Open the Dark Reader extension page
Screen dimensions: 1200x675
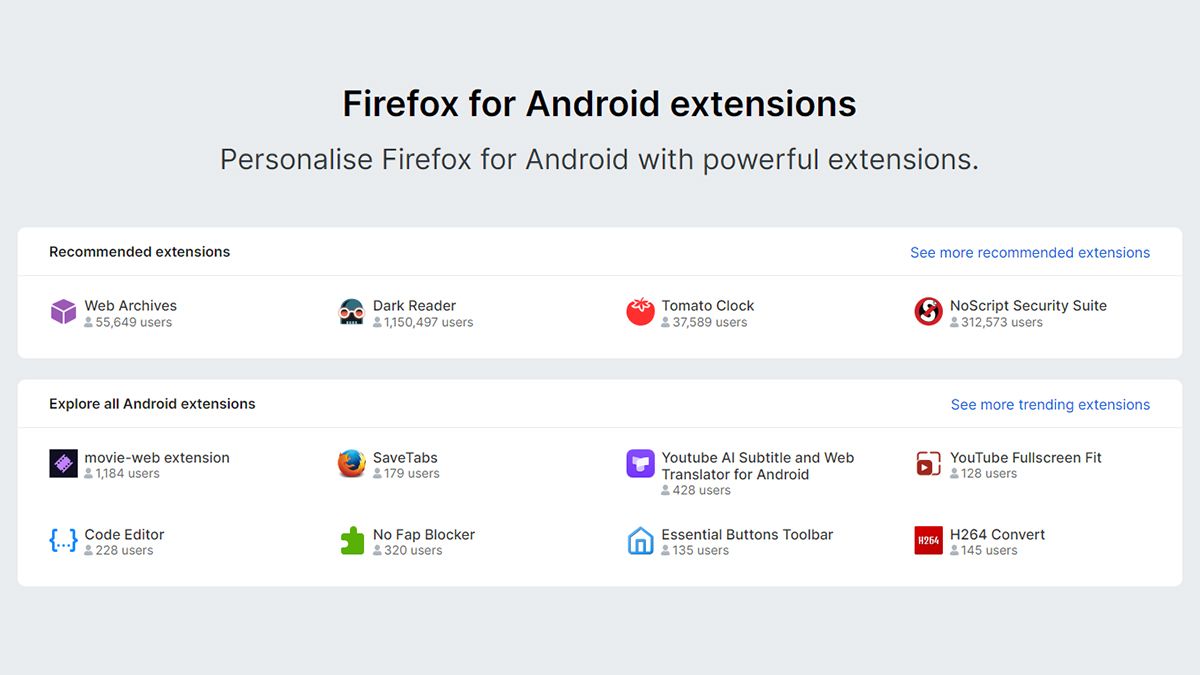414,305
